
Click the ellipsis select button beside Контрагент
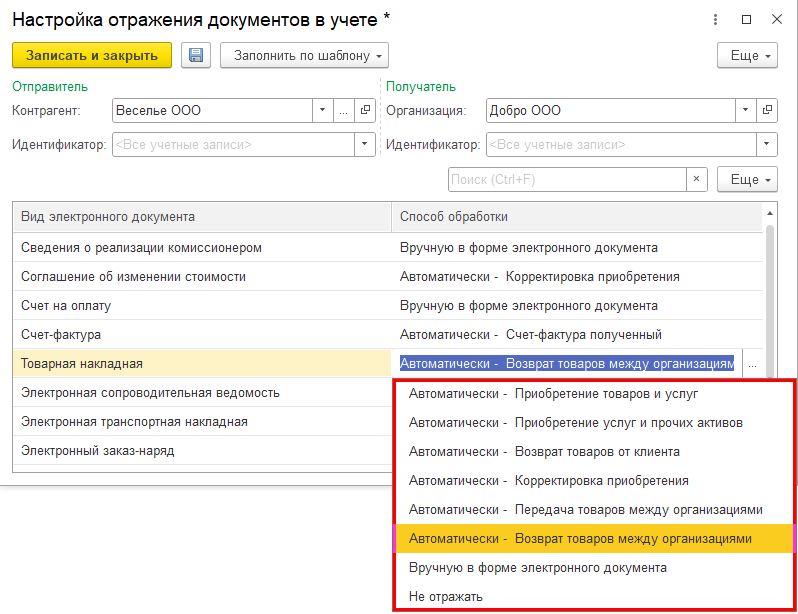point(343,110)
